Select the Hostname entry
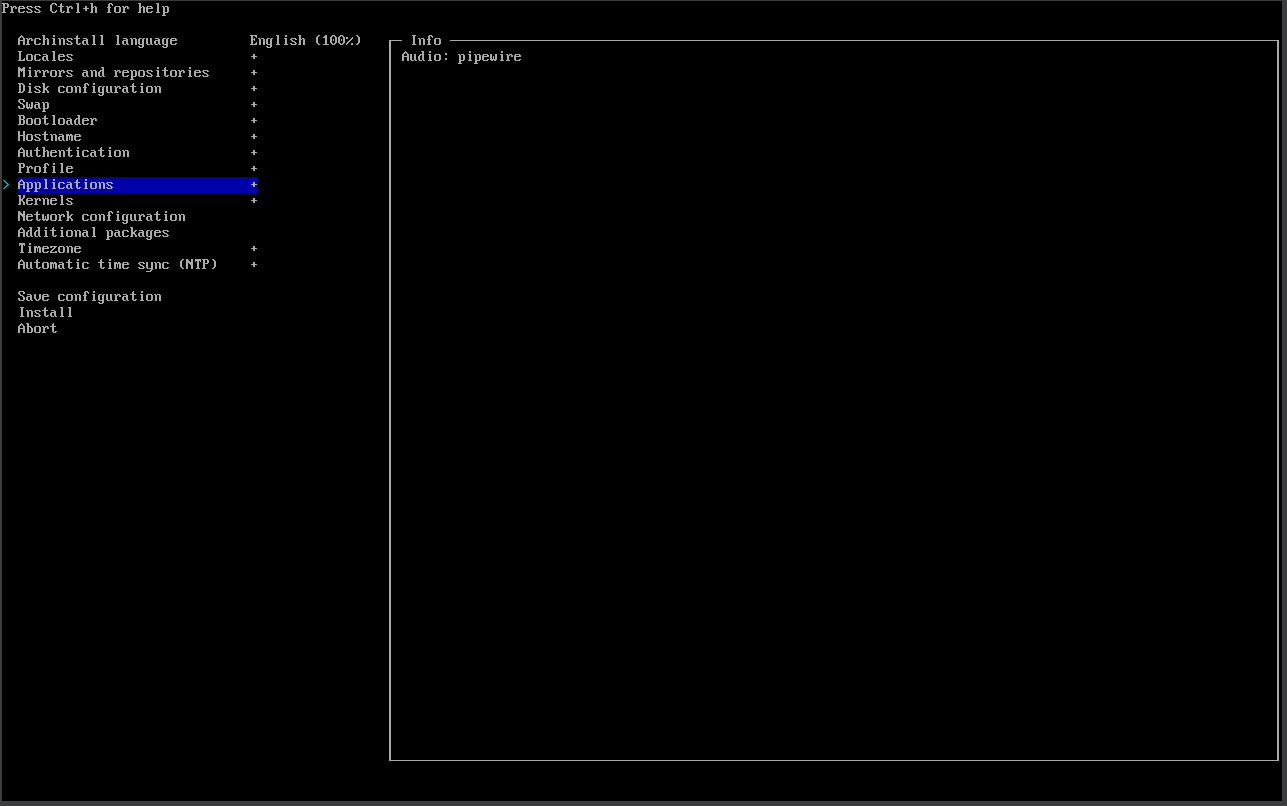 tap(49, 137)
